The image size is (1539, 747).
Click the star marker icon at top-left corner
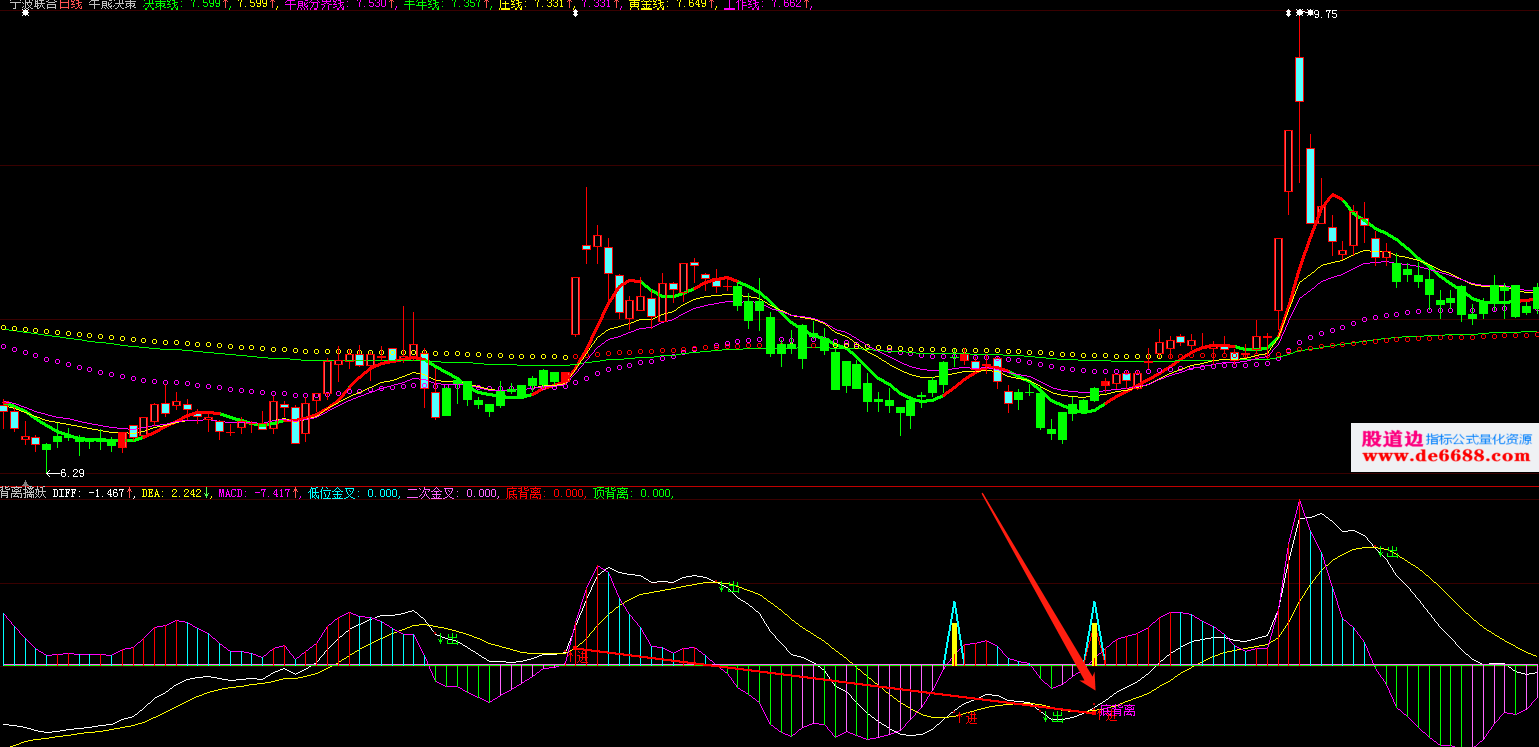coord(25,15)
